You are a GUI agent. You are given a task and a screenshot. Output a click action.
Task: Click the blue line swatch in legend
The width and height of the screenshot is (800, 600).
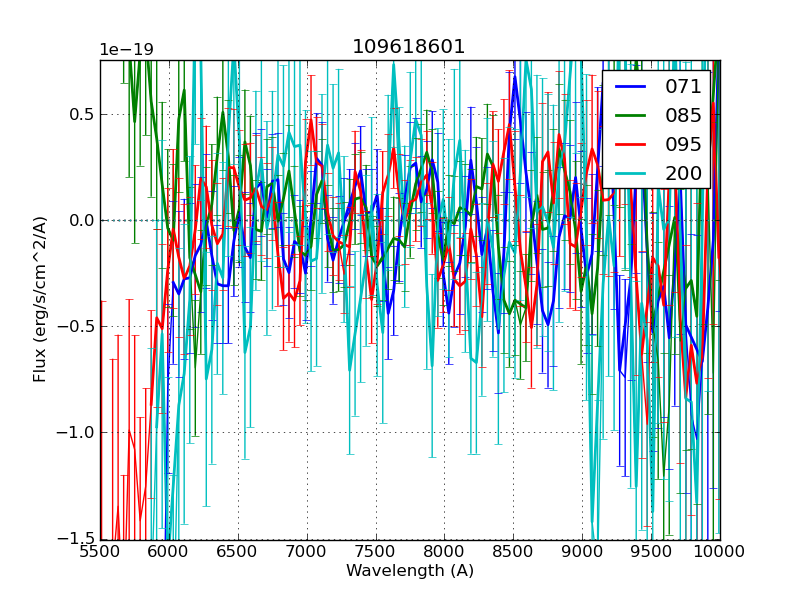point(632,87)
